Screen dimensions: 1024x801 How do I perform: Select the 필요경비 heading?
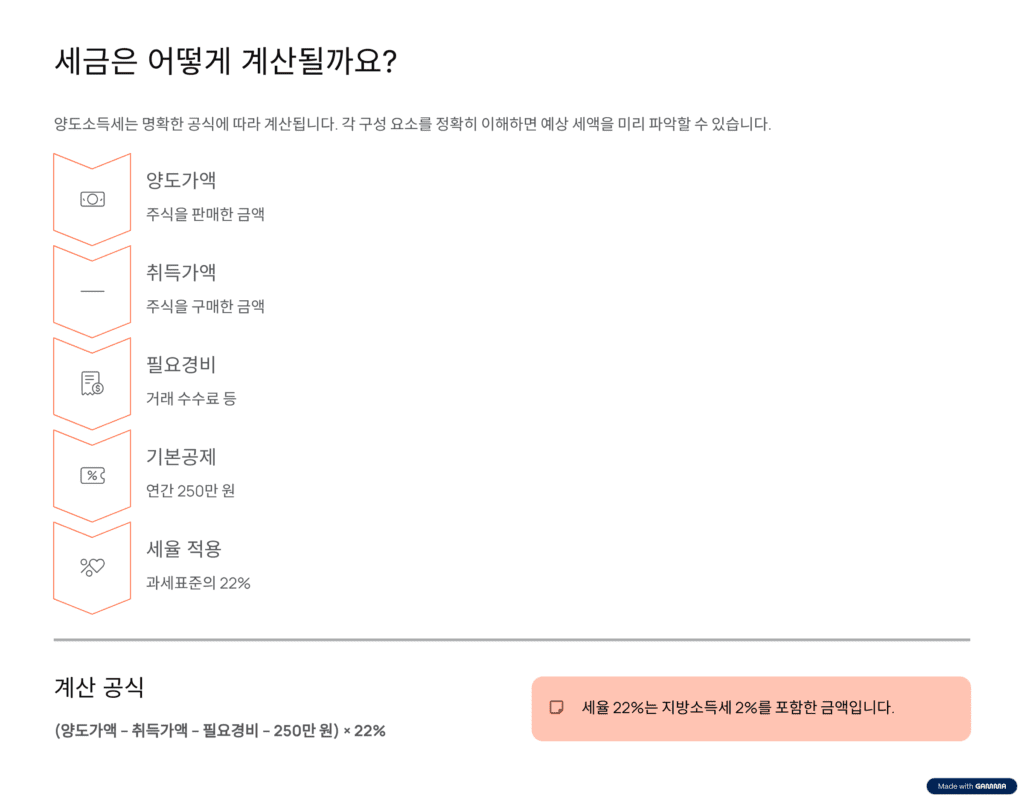point(181,364)
